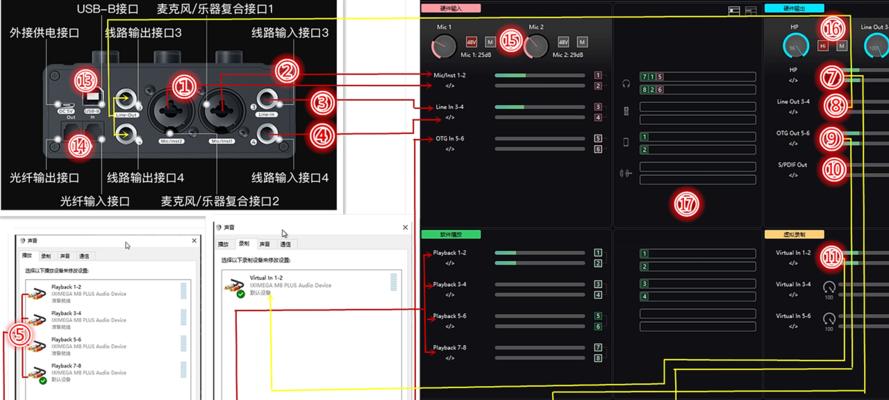This screenshot has height=400, width=889.
Task: Select Virtual In 1-2 entry in recording dialog
Action: pyautogui.click(x=311, y=286)
